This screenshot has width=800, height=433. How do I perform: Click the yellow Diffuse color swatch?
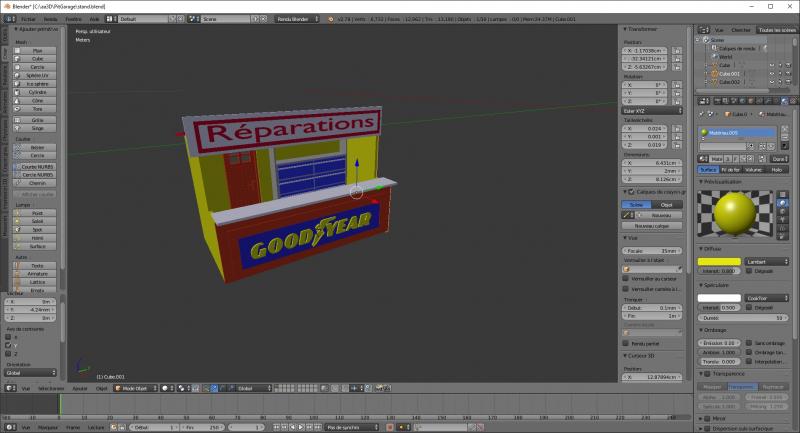(720, 262)
